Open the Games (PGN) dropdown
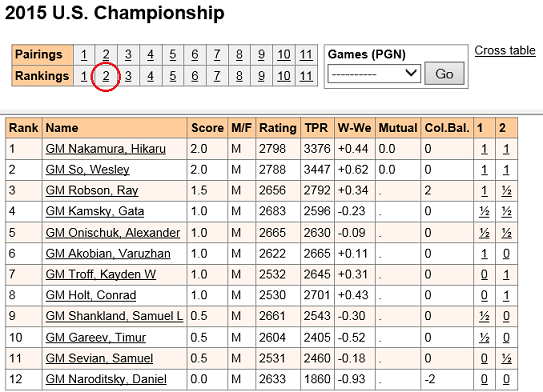Image resolution: width=543 pixels, height=392 pixels. coord(374,73)
